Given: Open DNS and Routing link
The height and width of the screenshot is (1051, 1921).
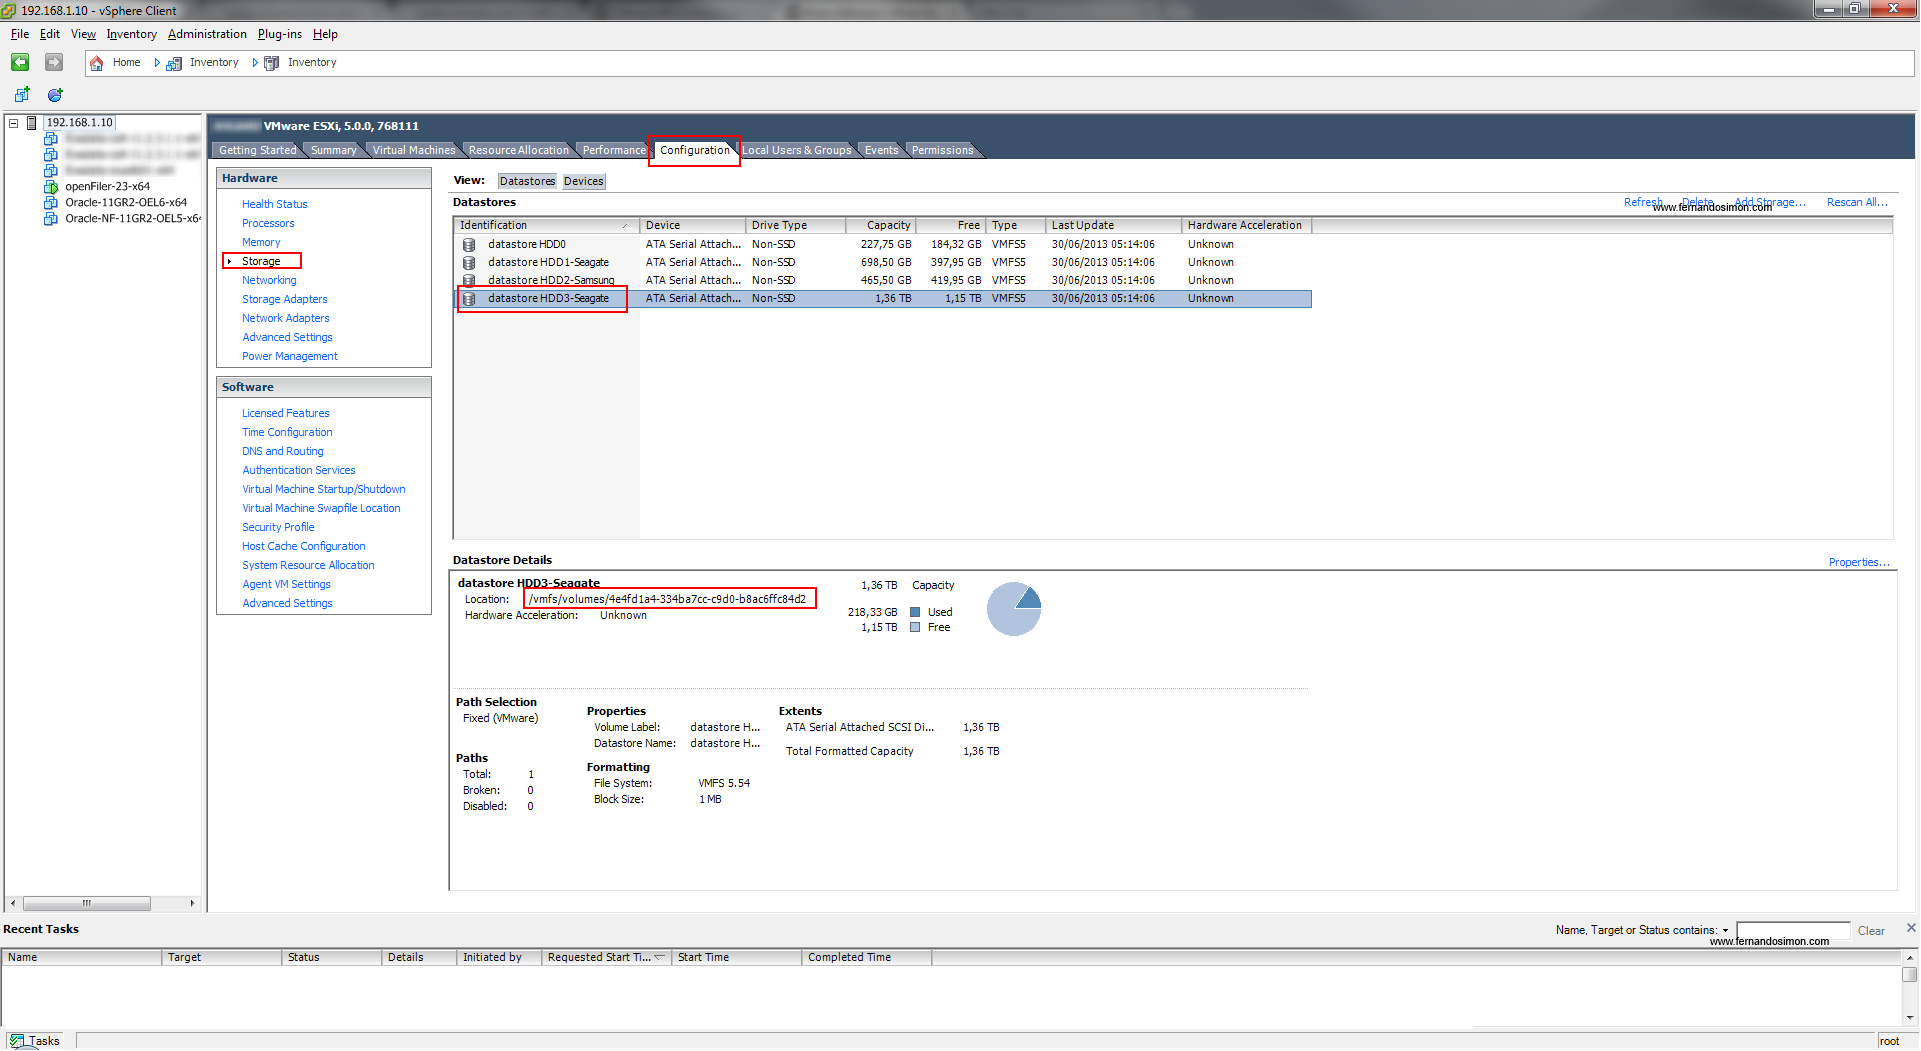Looking at the screenshot, I should (283, 452).
